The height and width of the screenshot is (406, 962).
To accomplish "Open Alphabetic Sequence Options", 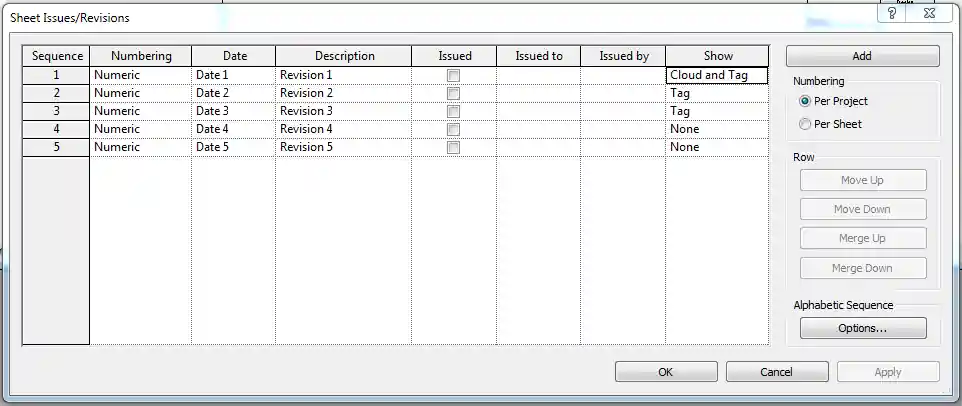I will pos(862,328).
